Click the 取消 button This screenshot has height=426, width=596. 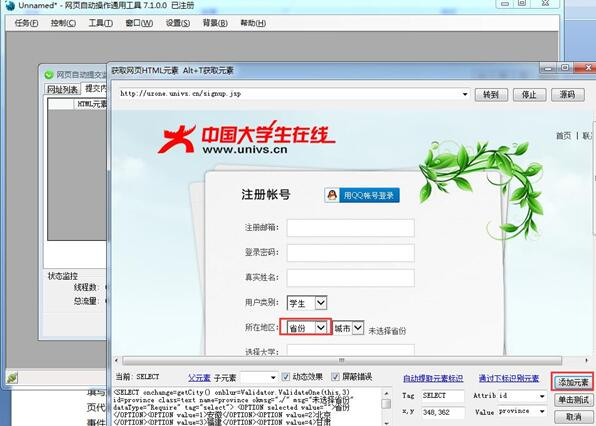pyautogui.click(x=573, y=417)
